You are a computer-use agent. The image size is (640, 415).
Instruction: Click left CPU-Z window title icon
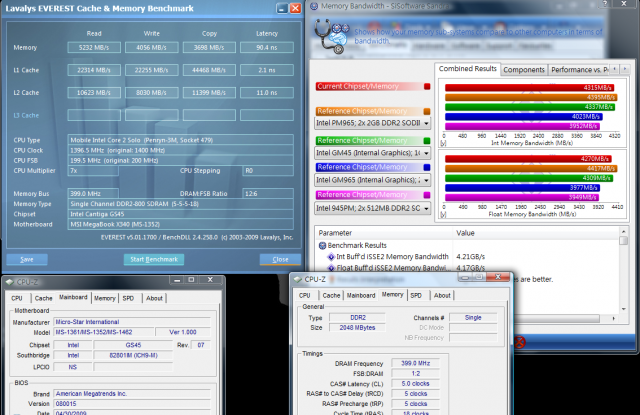click(x=9, y=282)
